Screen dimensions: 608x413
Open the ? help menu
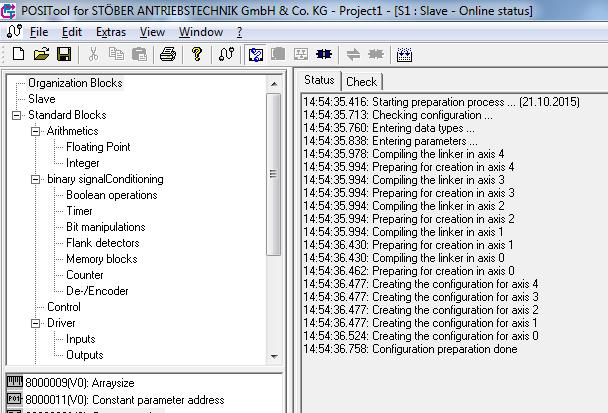tap(240, 32)
